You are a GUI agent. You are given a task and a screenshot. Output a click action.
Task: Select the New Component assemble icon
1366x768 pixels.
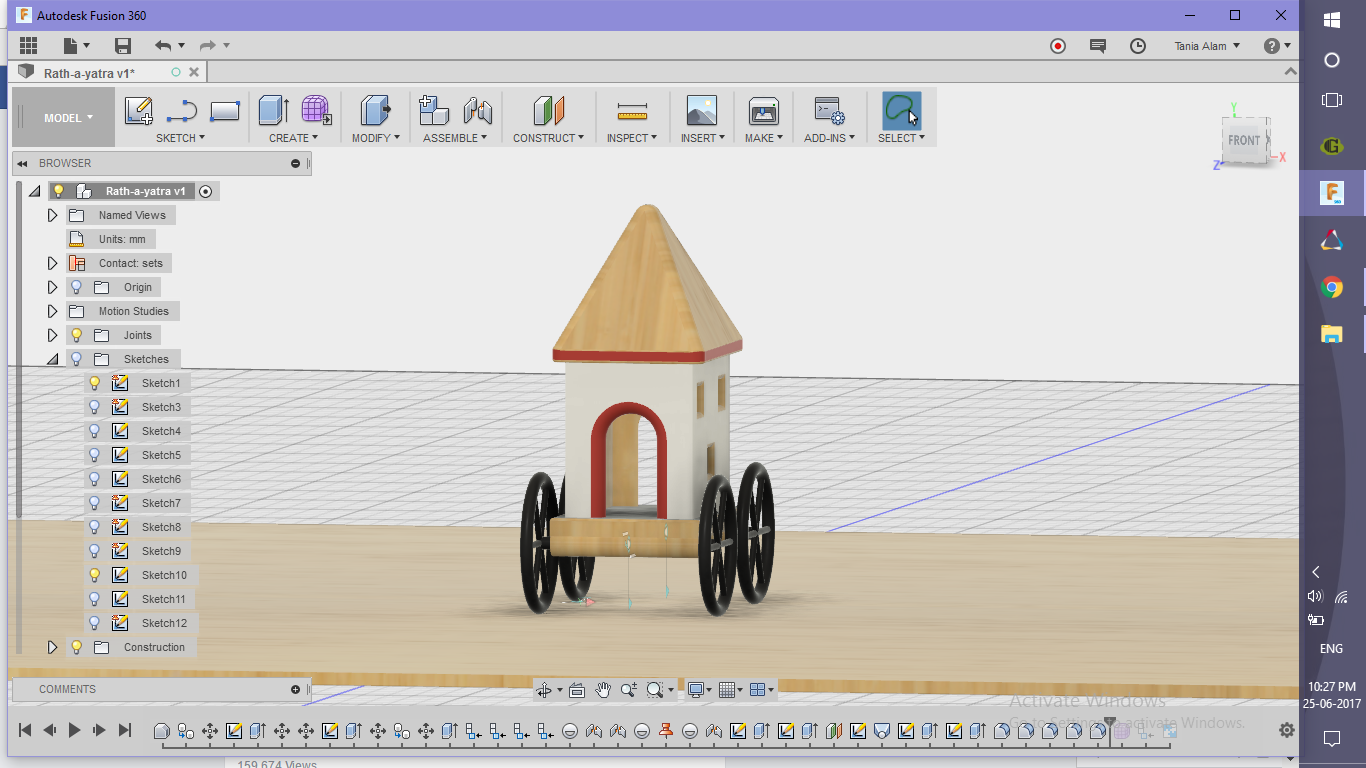click(433, 110)
